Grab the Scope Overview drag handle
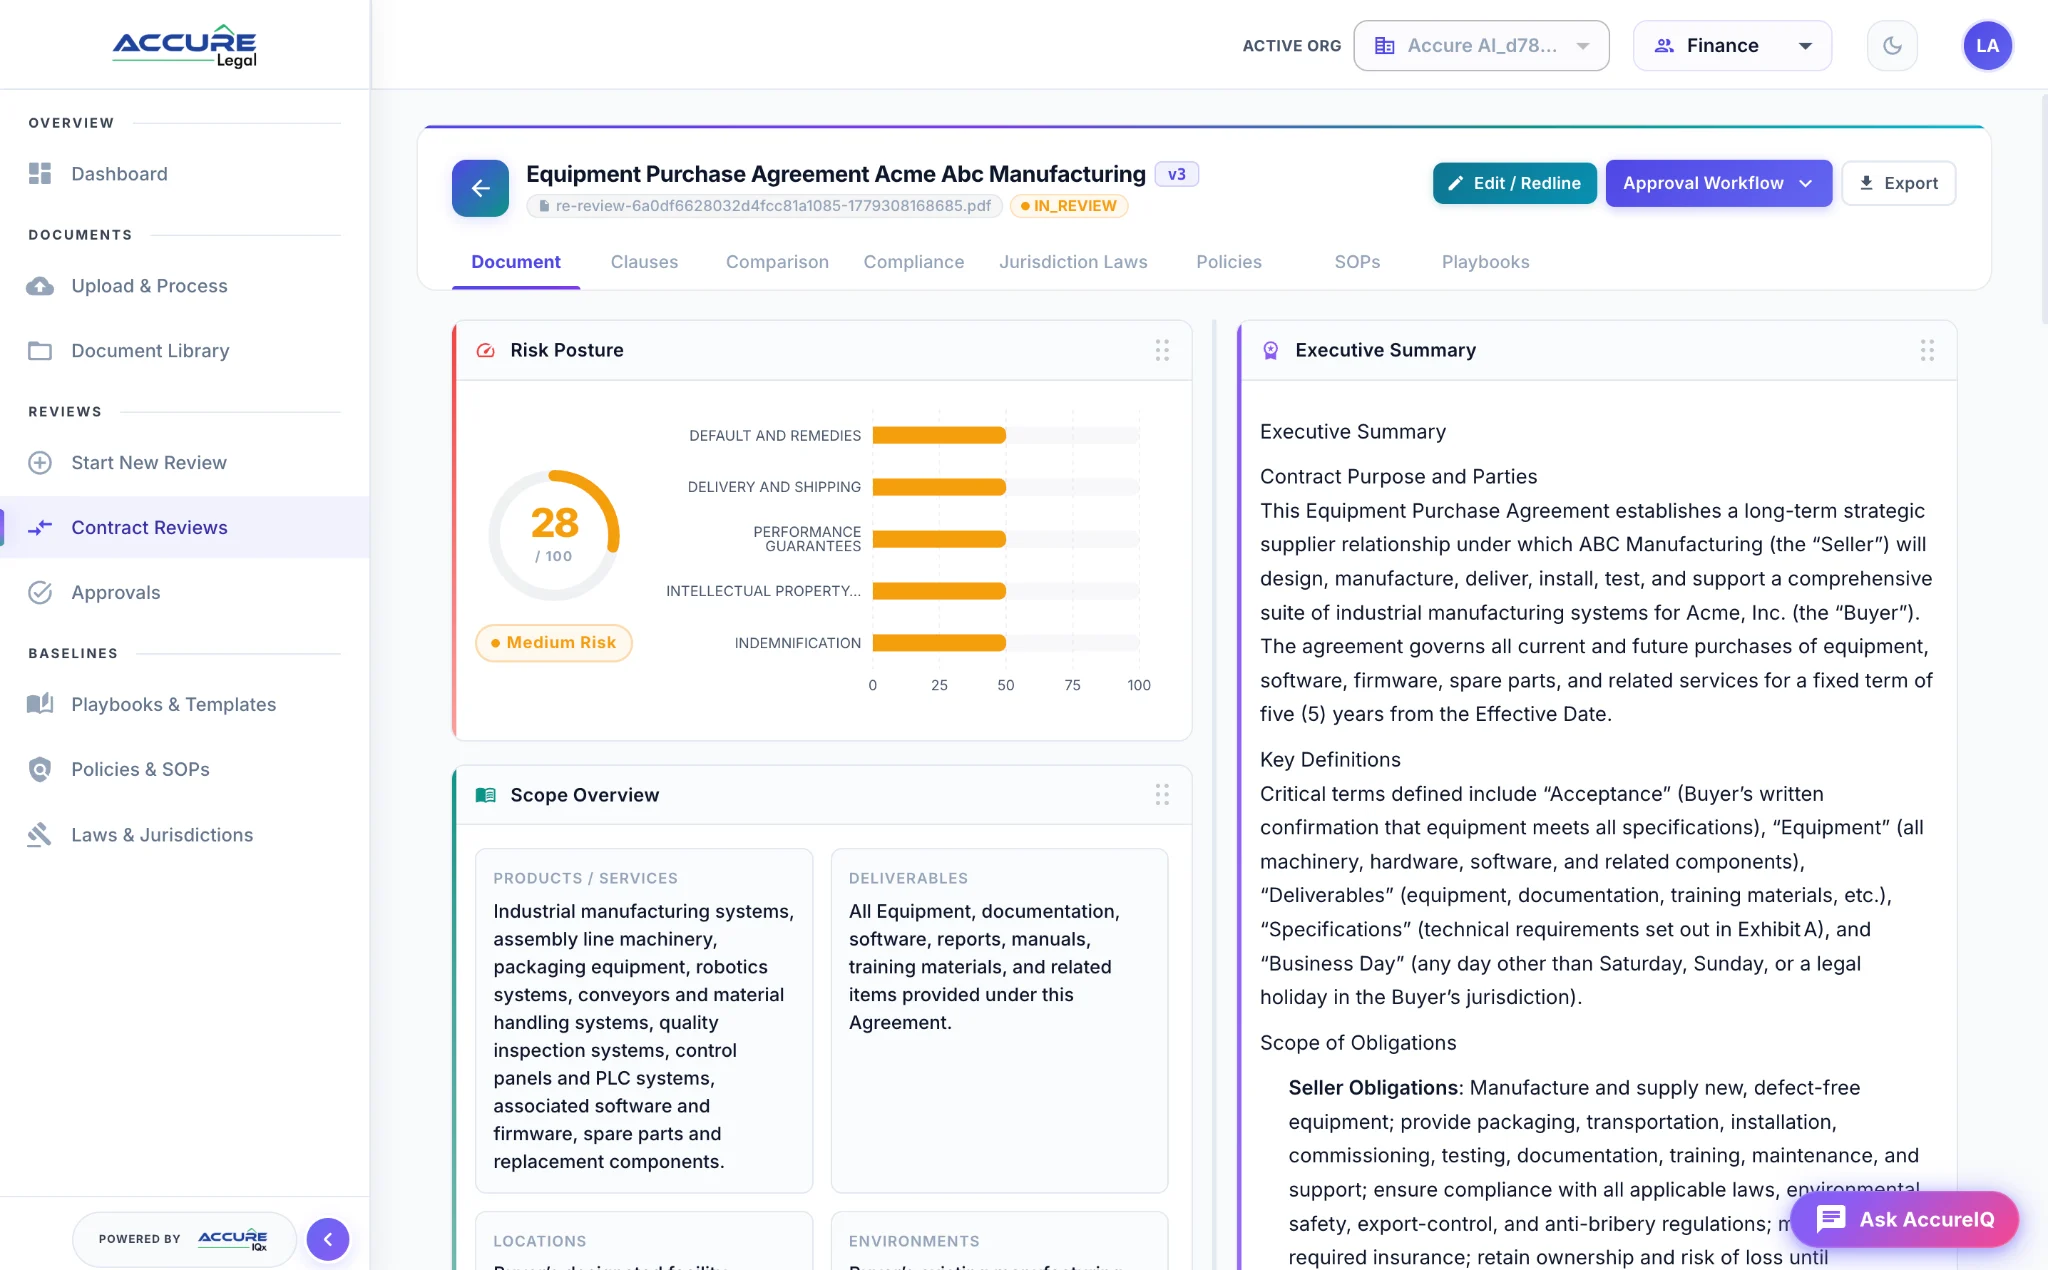 [1162, 795]
